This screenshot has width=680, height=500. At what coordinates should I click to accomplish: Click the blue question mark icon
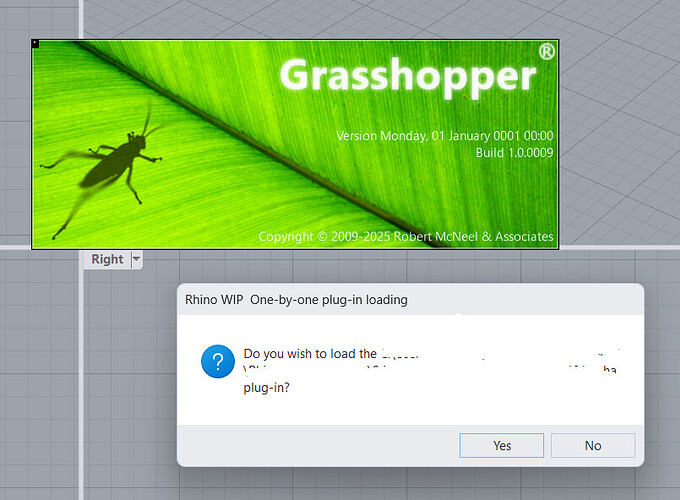click(x=218, y=361)
